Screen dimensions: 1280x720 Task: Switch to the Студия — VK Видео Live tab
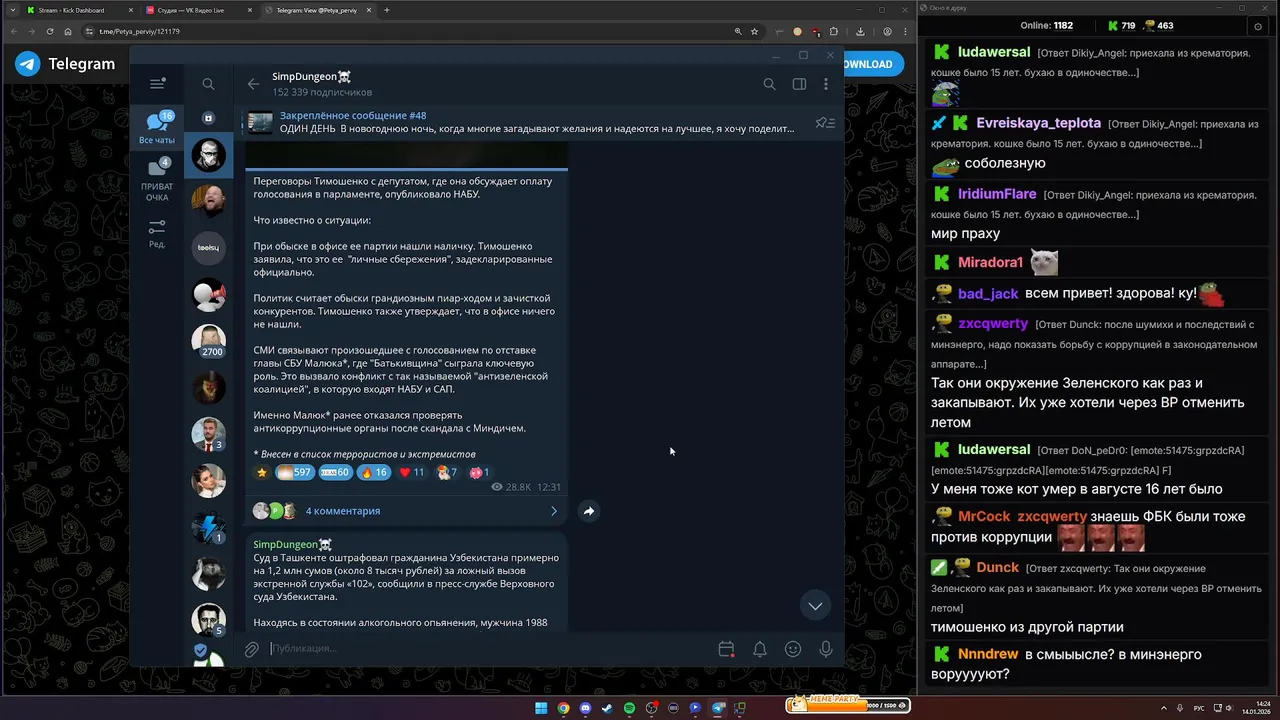(198, 10)
